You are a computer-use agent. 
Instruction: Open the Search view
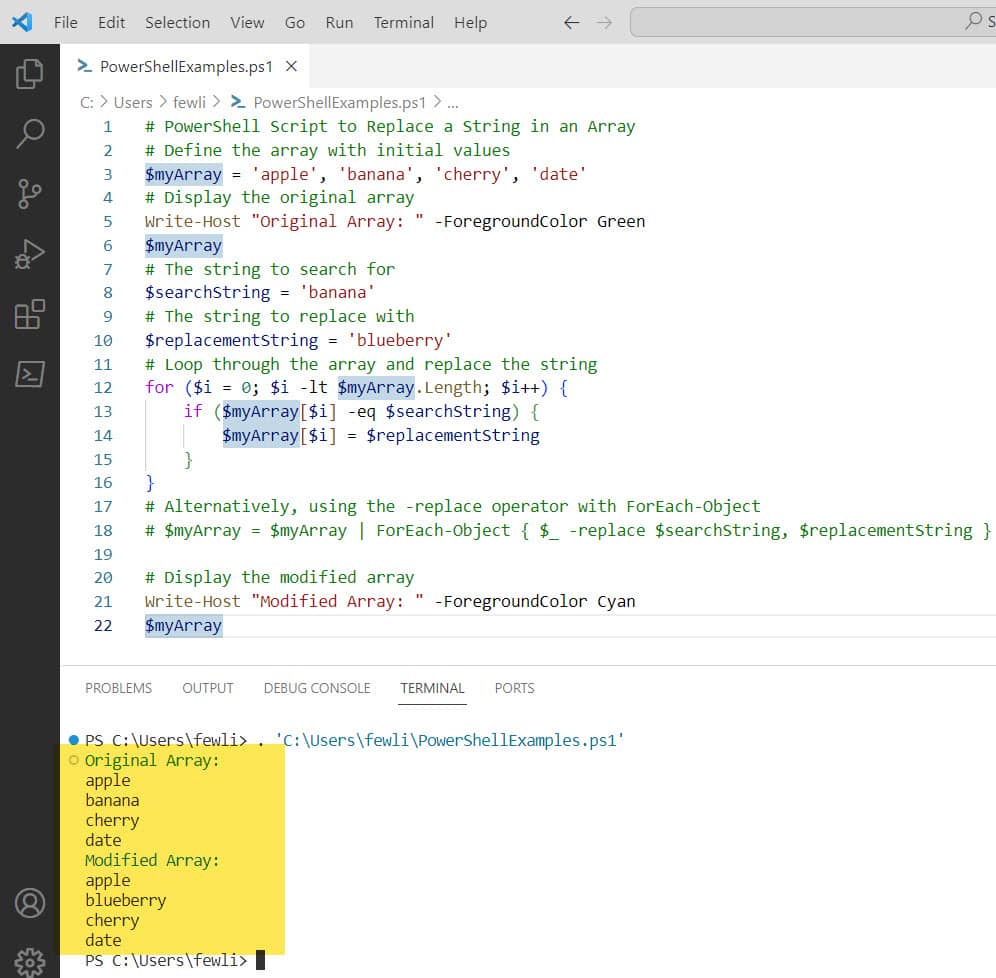click(30, 133)
